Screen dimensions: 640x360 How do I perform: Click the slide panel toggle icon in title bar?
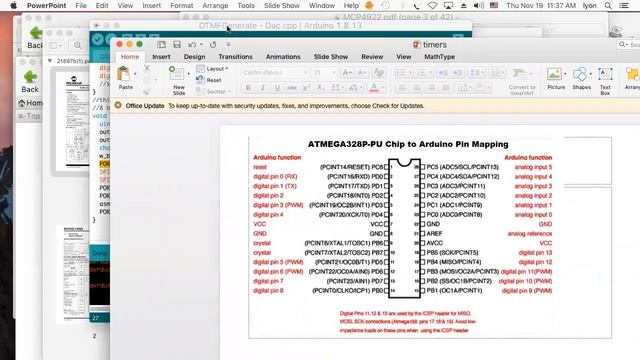pyautogui.click(x=162, y=44)
